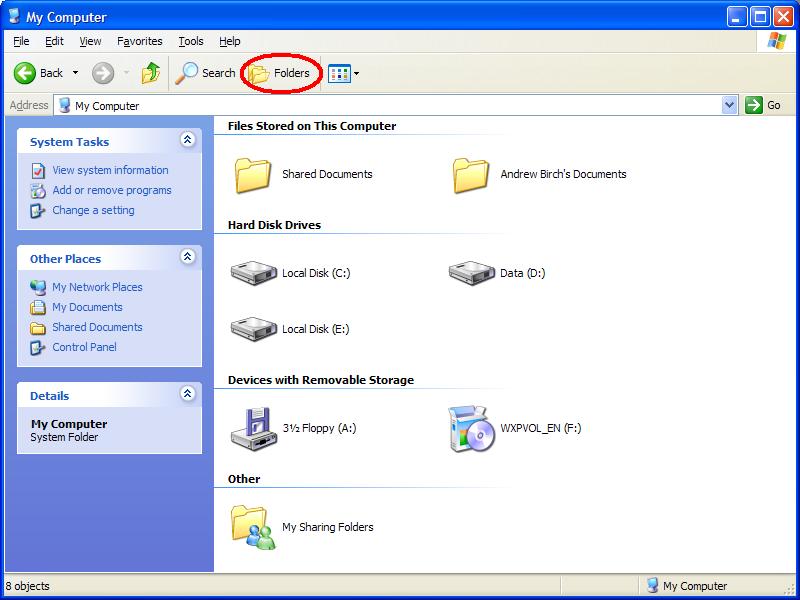Open My Documents in Other Places
800x600 pixels.
pyautogui.click(x=87, y=307)
